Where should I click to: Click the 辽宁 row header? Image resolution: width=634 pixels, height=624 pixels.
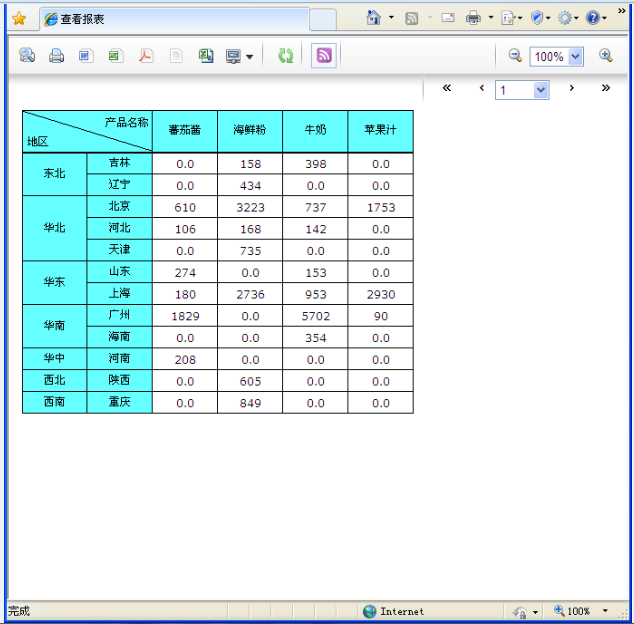(119, 185)
